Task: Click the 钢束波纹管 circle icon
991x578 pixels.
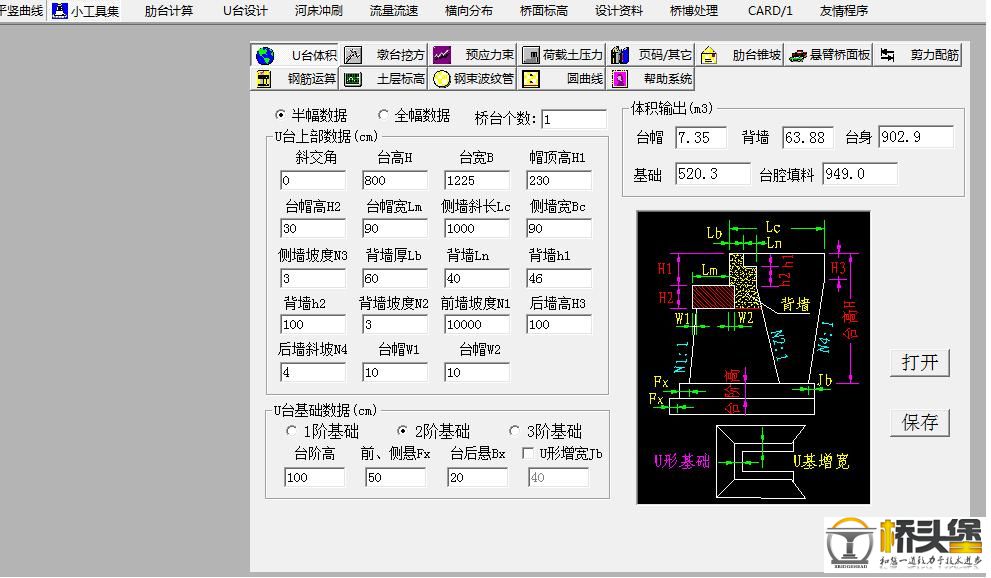Action: [442, 79]
